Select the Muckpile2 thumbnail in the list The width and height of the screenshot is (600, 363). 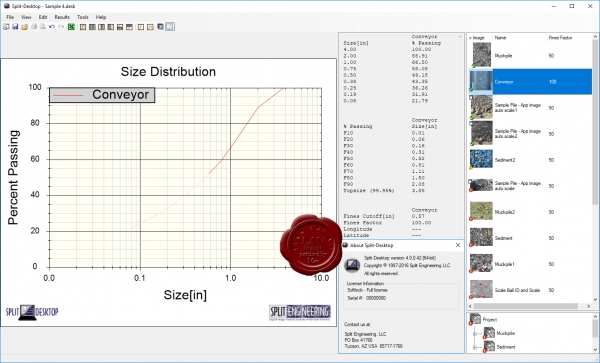(481, 212)
